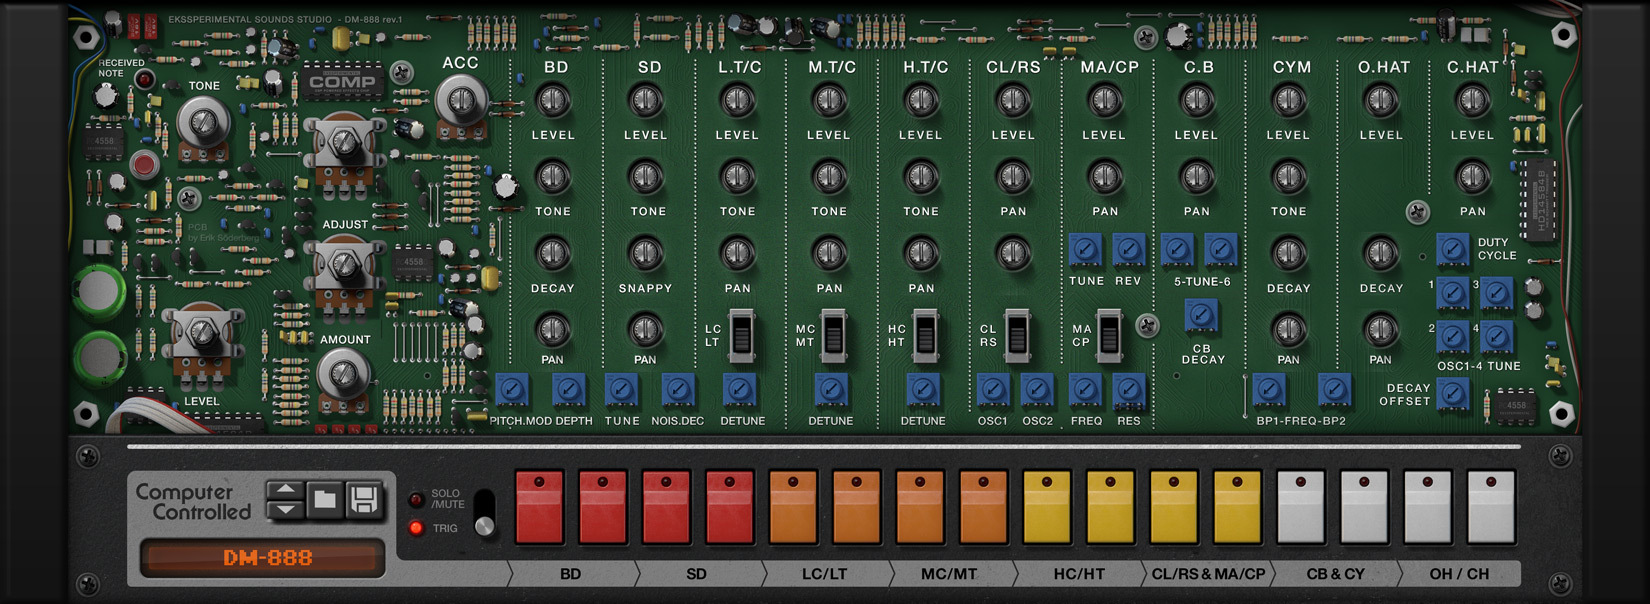1650x604 pixels.
Task: Click the PITCH.MOD blue trimmer
Action: coord(512,390)
